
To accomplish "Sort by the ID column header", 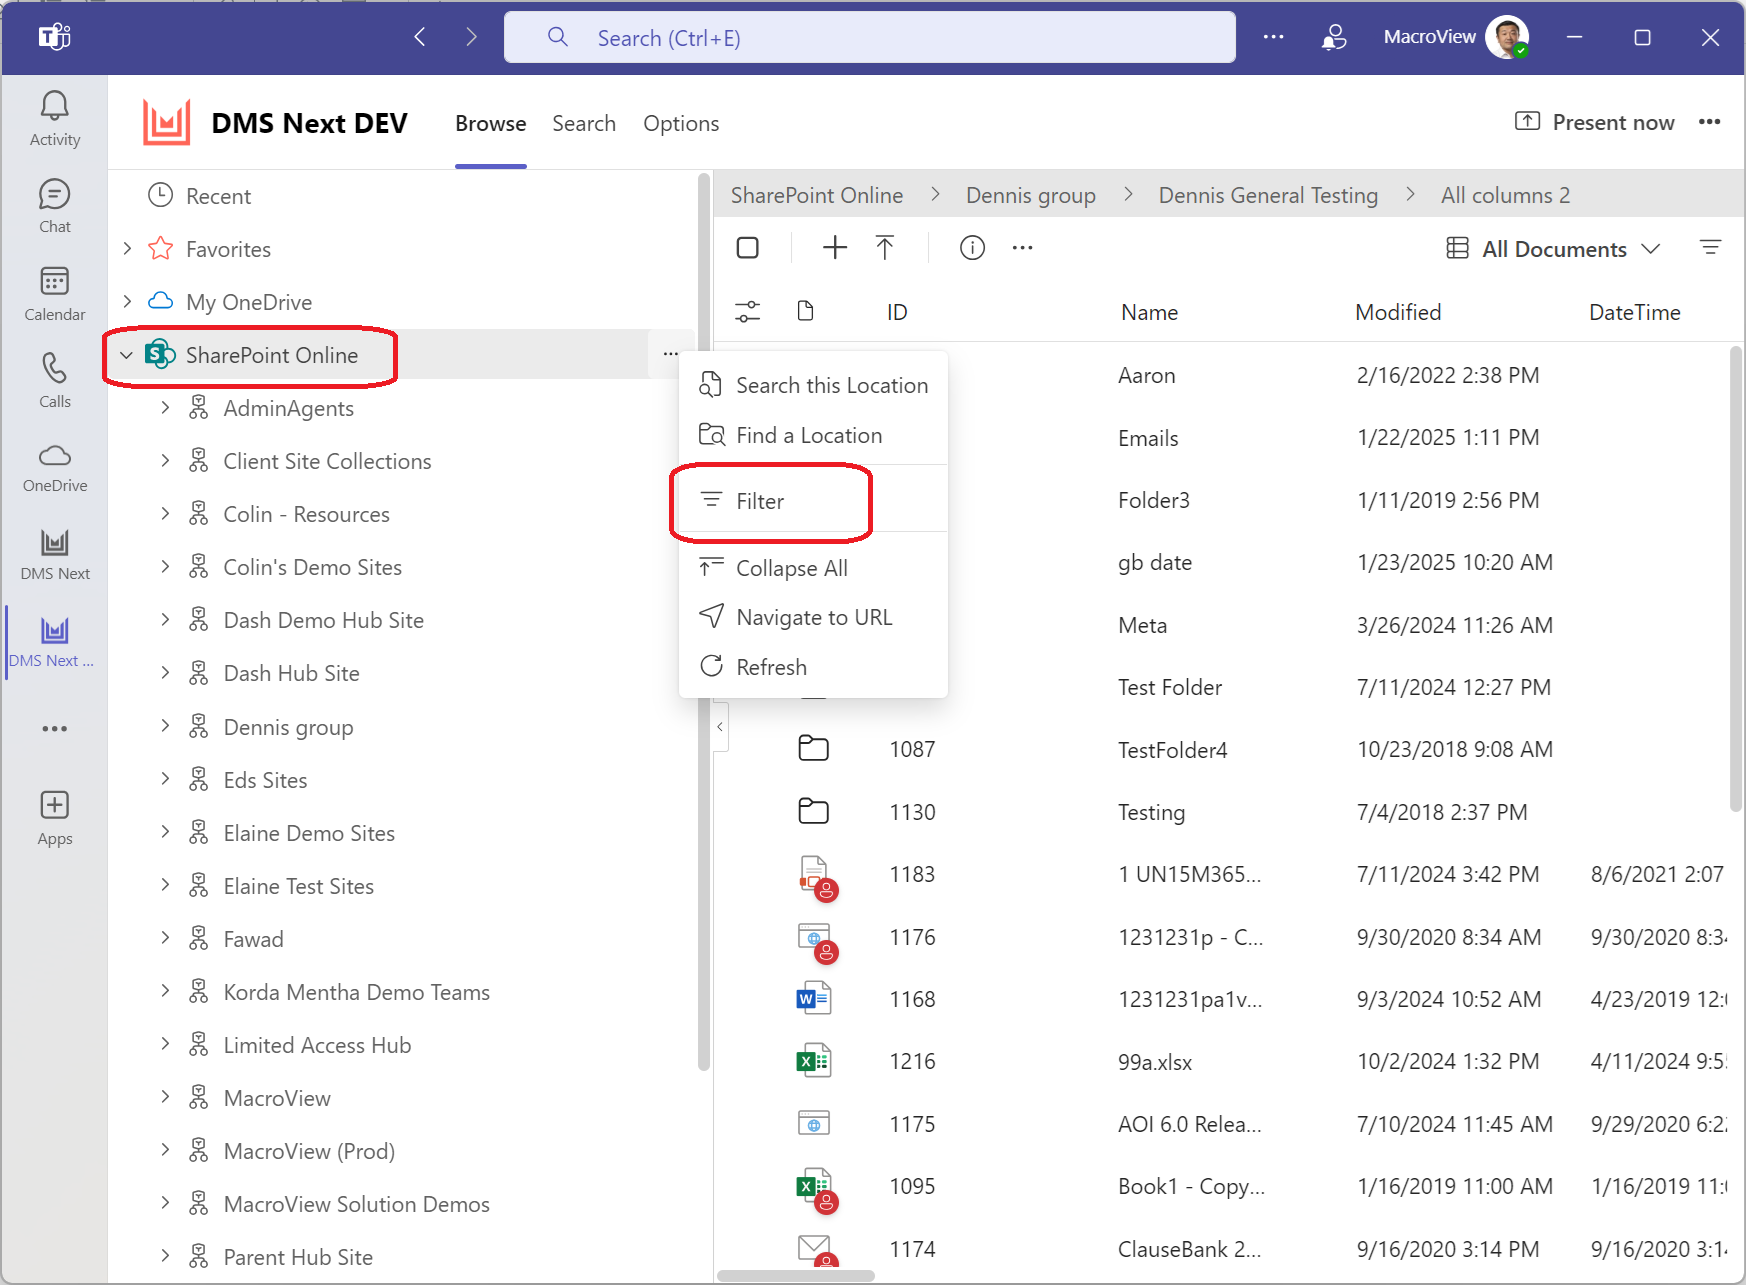I will pyautogui.click(x=896, y=312).
